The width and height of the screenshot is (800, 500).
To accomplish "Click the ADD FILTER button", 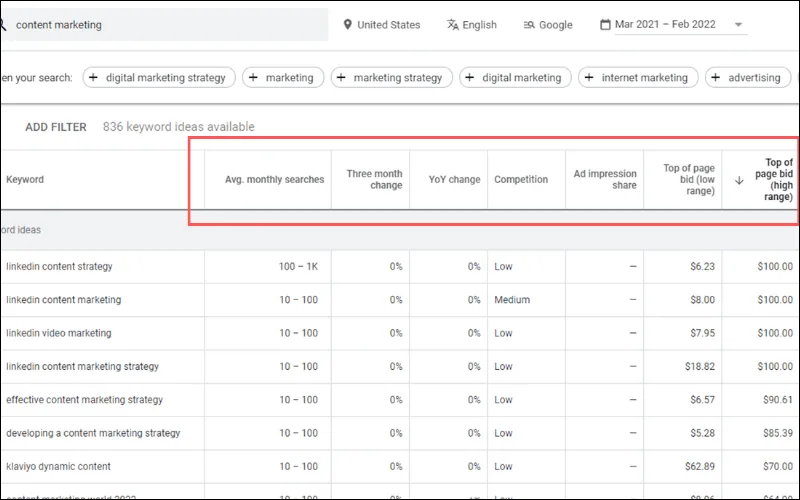I will pos(56,127).
